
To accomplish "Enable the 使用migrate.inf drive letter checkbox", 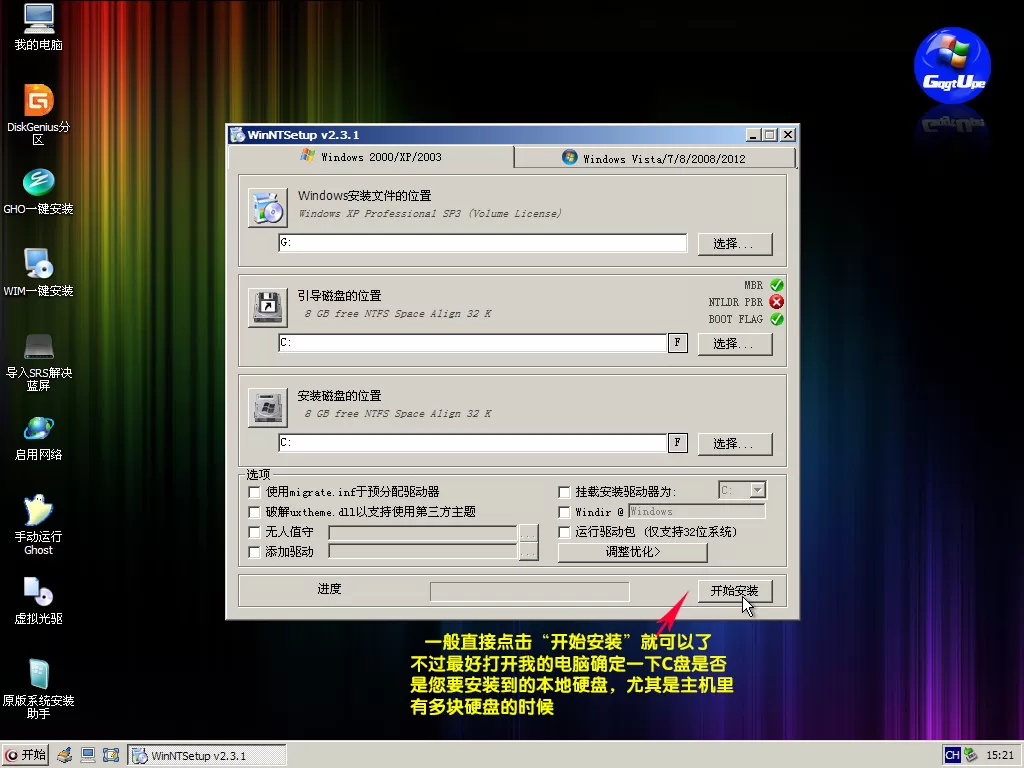I will pyautogui.click(x=254, y=492).
